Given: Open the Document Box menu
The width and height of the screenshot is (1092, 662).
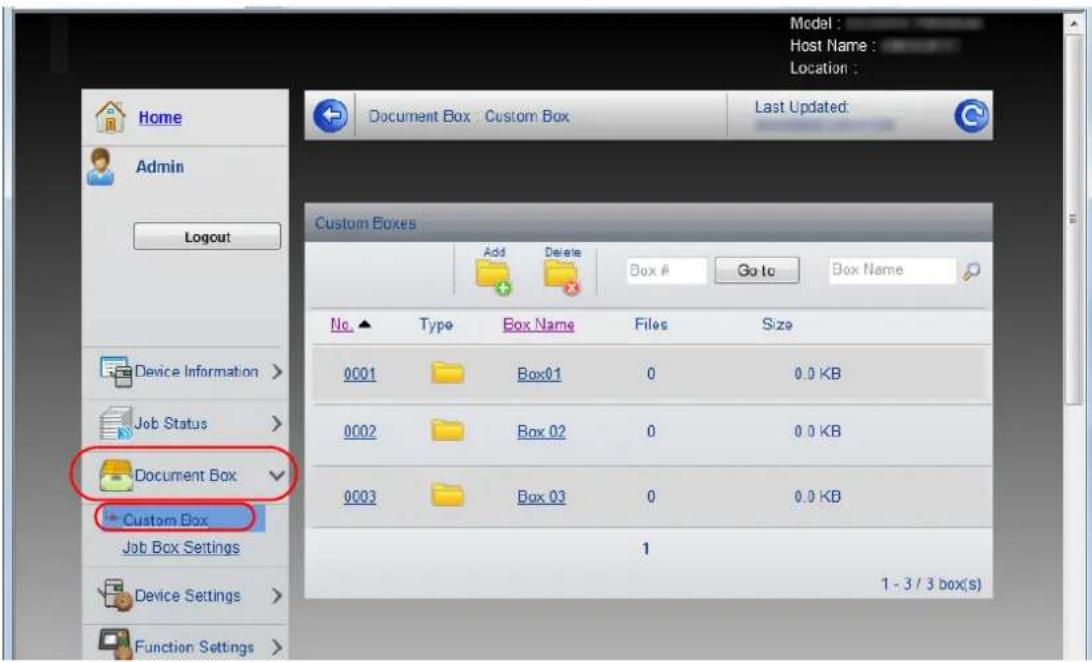Looking at the screenshot, I should (185, 475).
